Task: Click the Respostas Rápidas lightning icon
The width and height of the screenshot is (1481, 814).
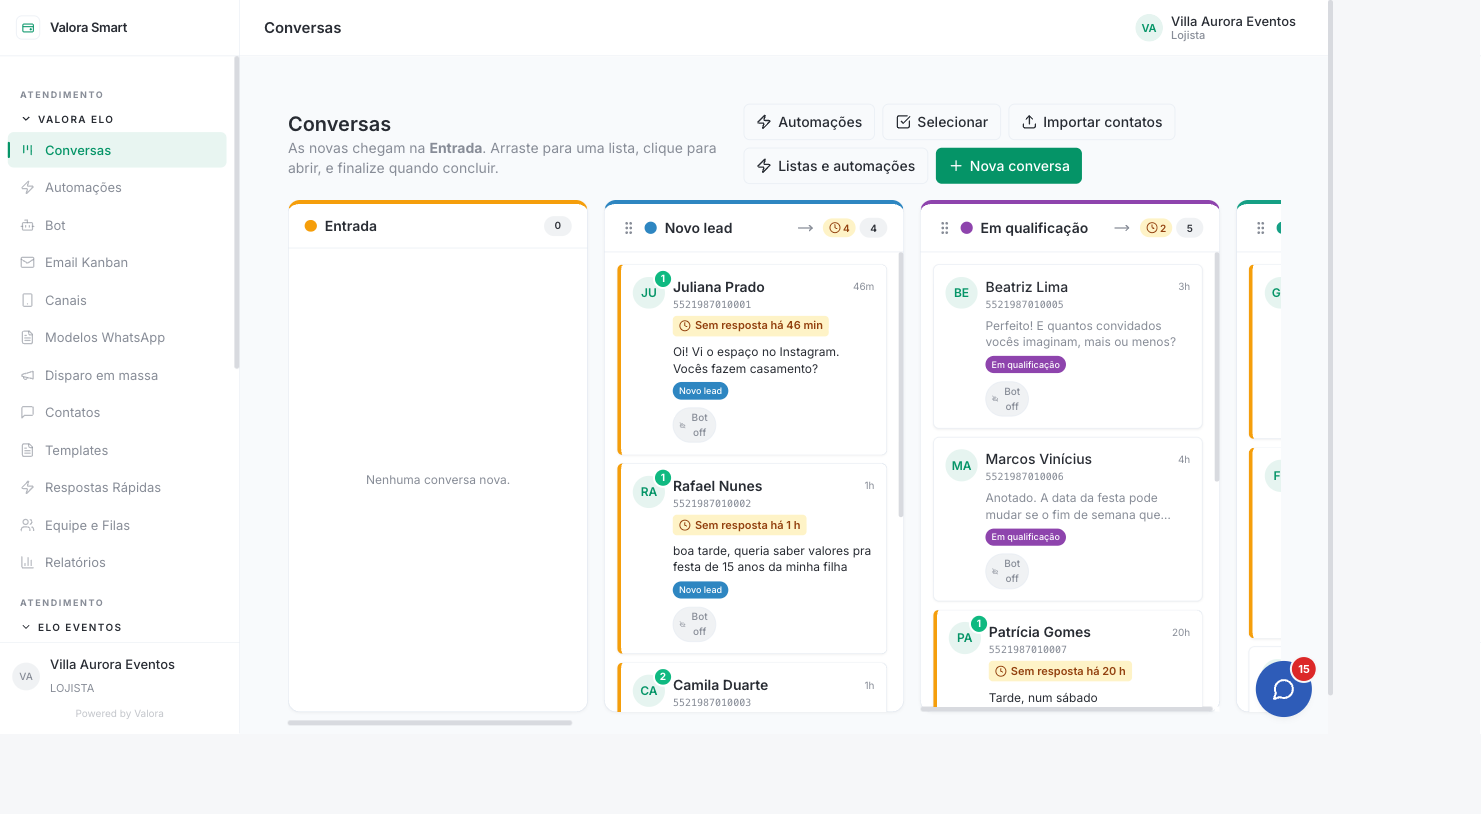Action: [28, 488]
